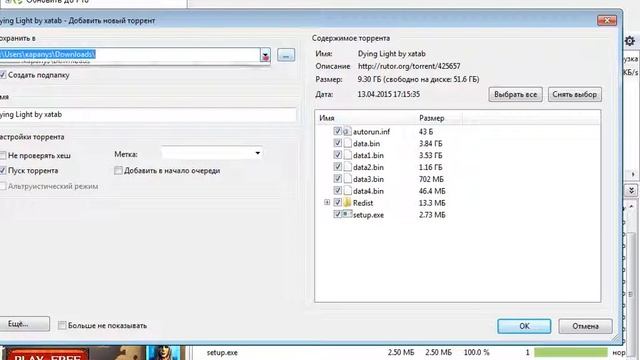Toggle the 'Создать подпапку' checkbox
The image size is (640, 360).
click(3, 75)
